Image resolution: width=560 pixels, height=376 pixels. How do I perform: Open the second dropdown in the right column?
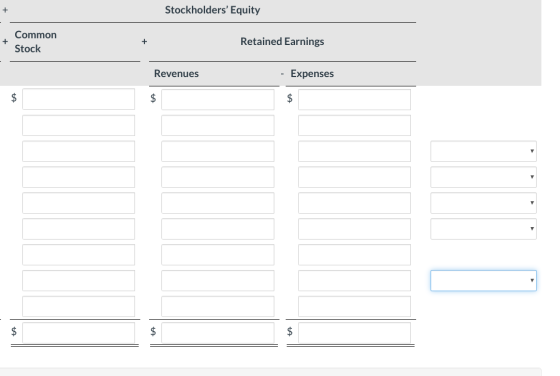tap(483, 177)
